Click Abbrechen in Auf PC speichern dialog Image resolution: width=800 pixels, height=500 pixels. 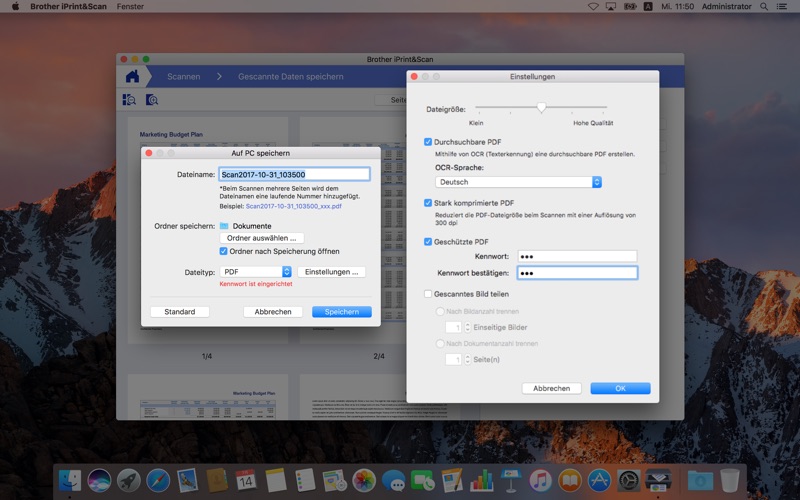click(x=273, y=312)
